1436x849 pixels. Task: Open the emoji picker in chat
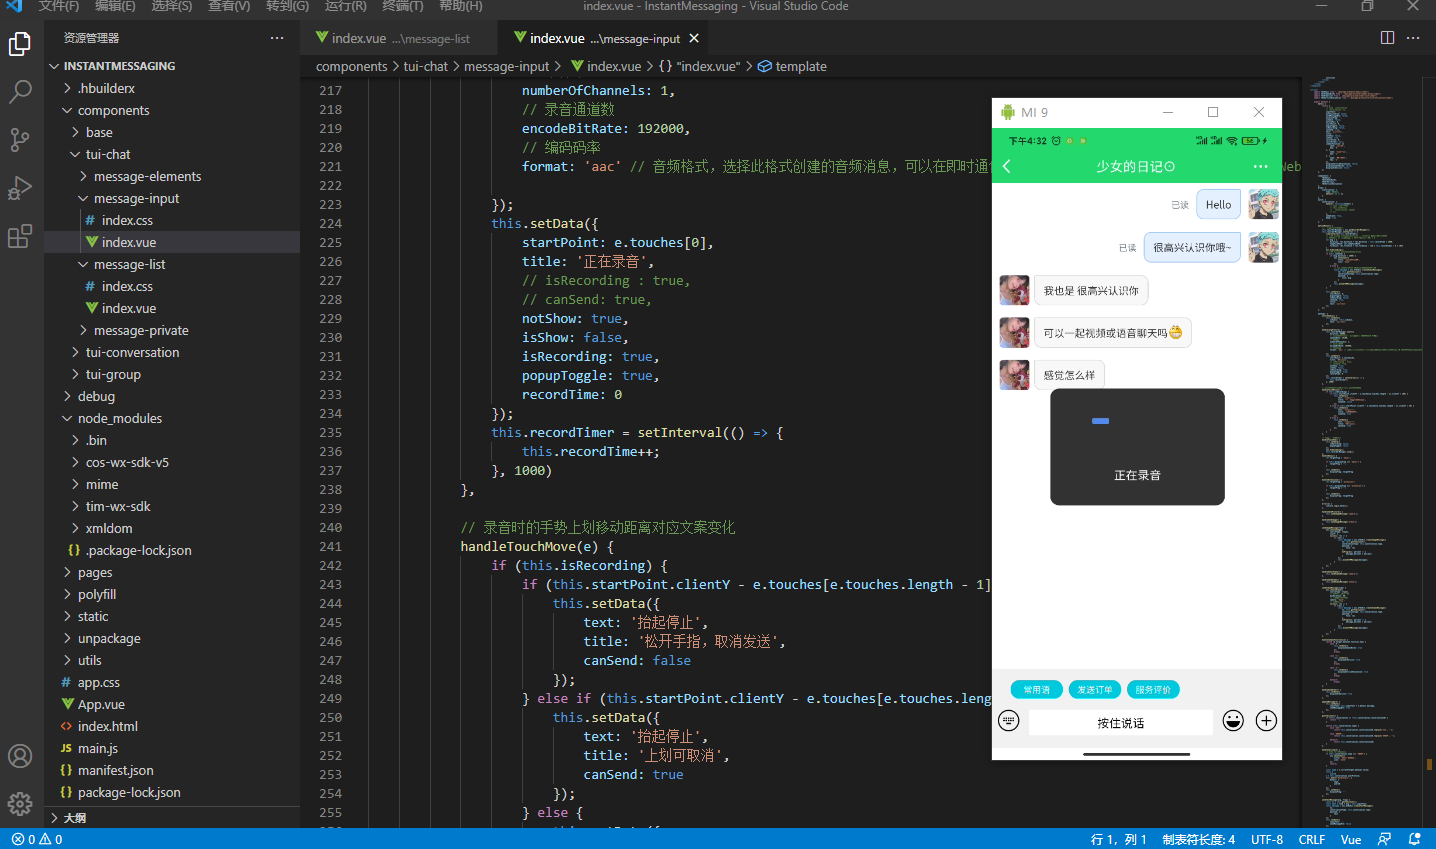click(x=1233, y=721)
